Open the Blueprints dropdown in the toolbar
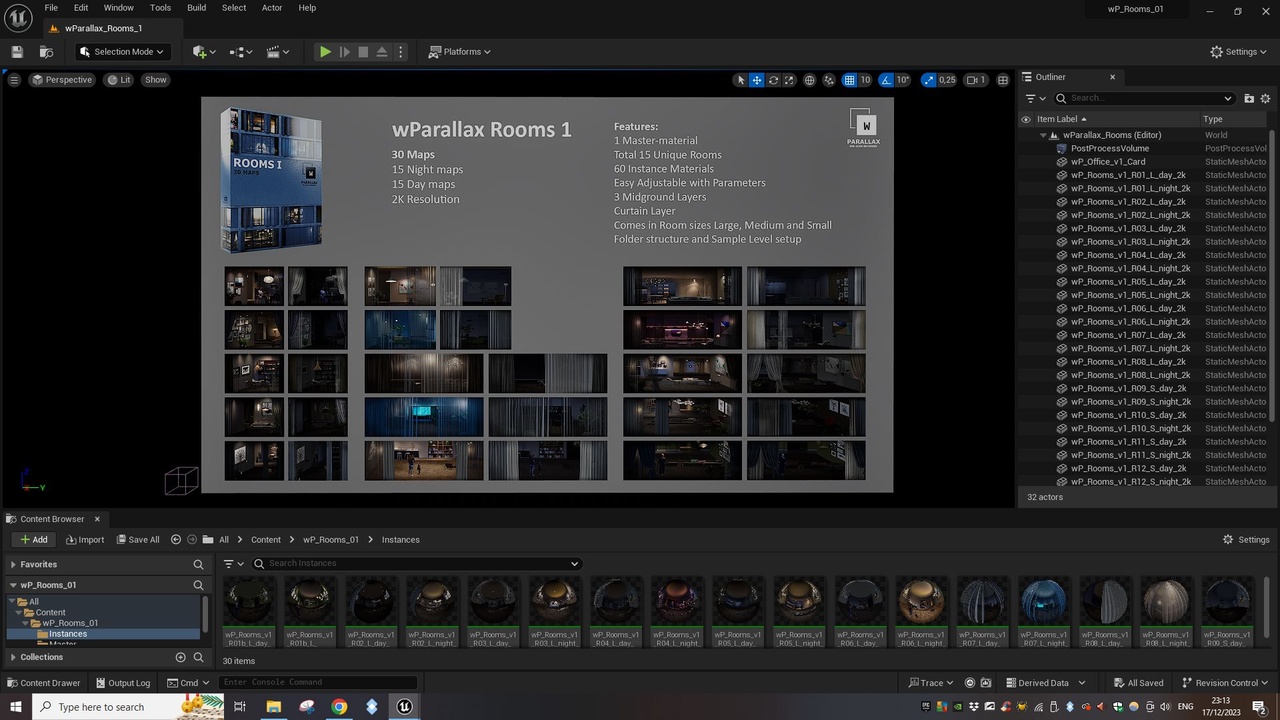Image resolution: width=1280 pixels, height=720 pixels. [241, 52]
